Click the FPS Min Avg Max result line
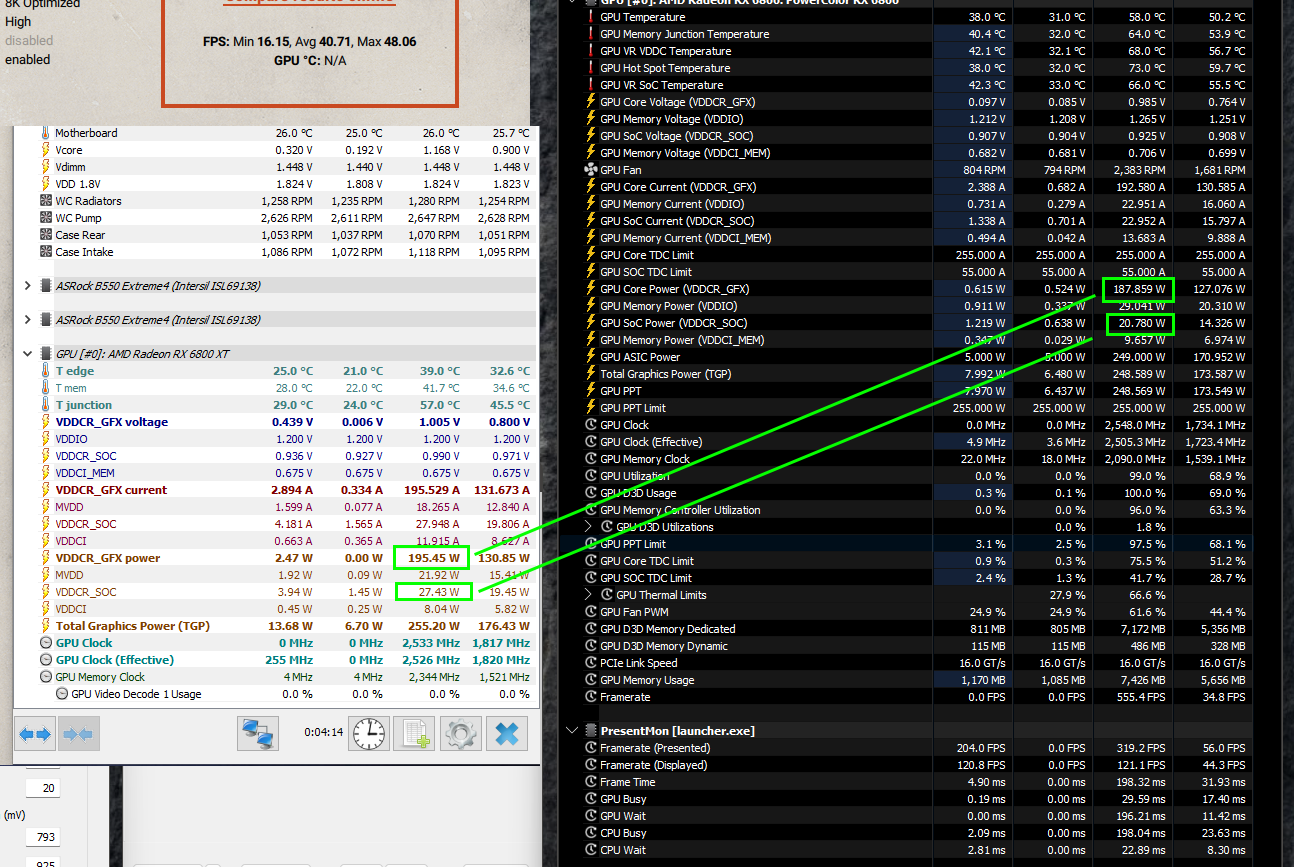Viewport: 1294px width, 867px height. [309, 42]
